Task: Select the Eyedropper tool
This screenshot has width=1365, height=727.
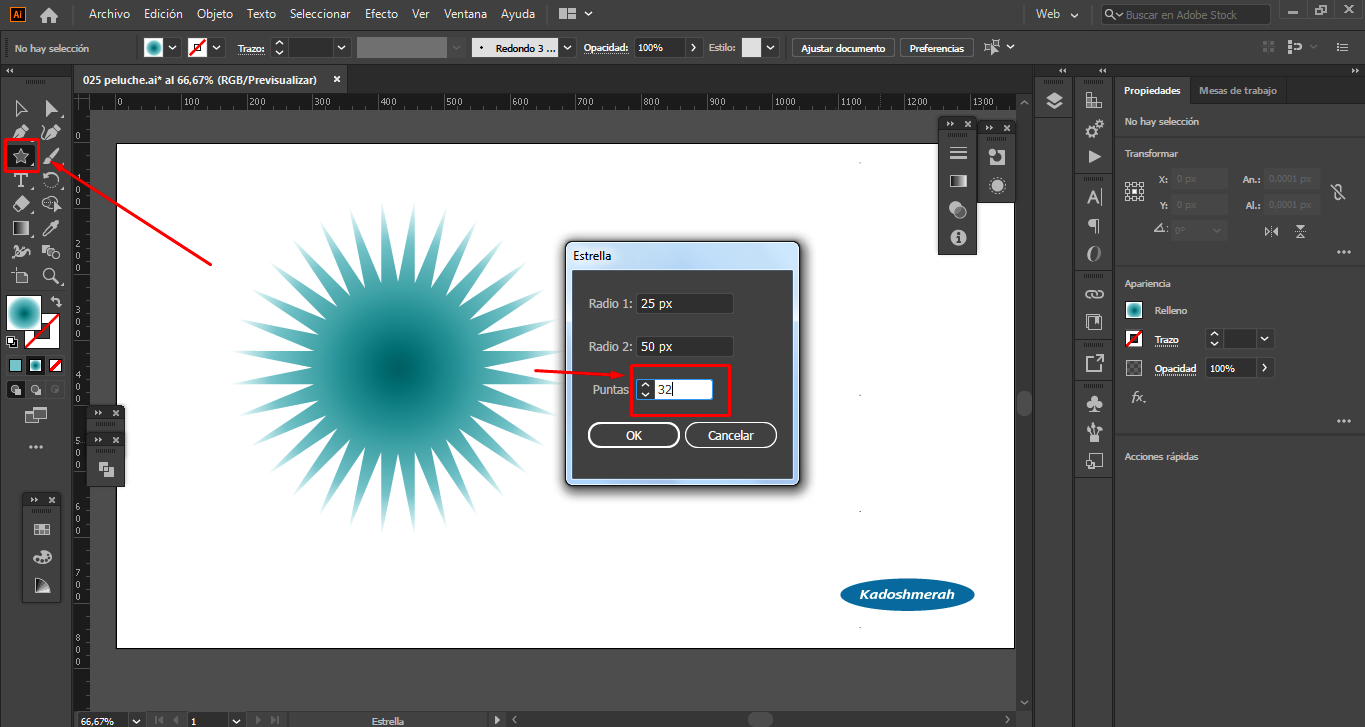Action: tap(51, 228)
